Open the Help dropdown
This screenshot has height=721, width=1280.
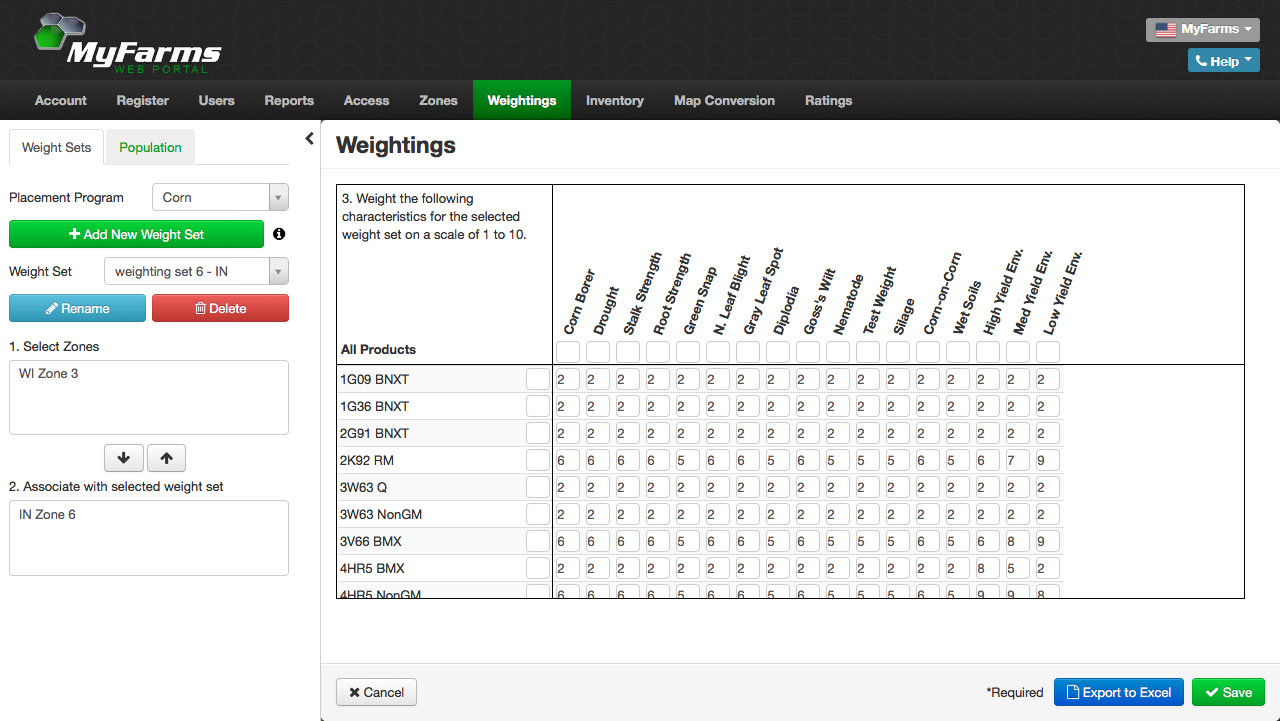pyautogui.click(x=1223, y=61)
